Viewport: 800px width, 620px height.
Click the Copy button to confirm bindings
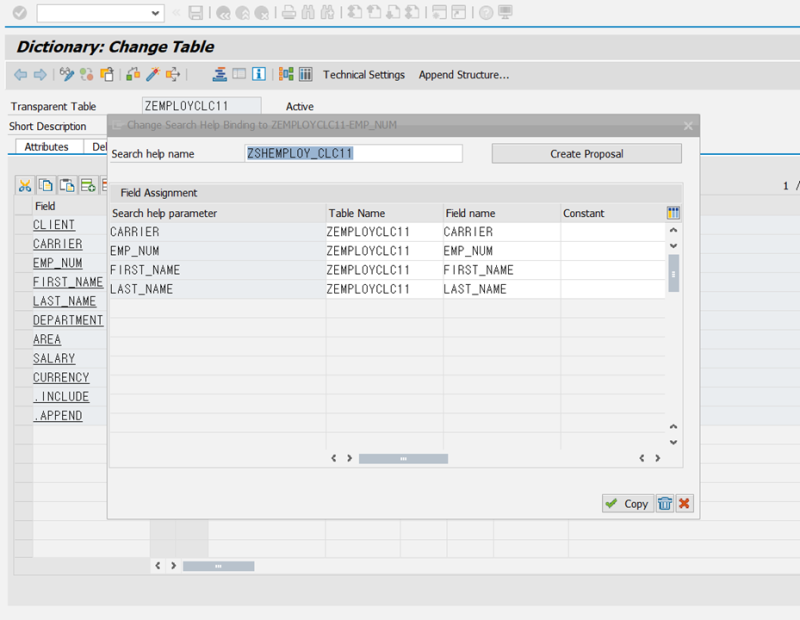coord(627,503)
